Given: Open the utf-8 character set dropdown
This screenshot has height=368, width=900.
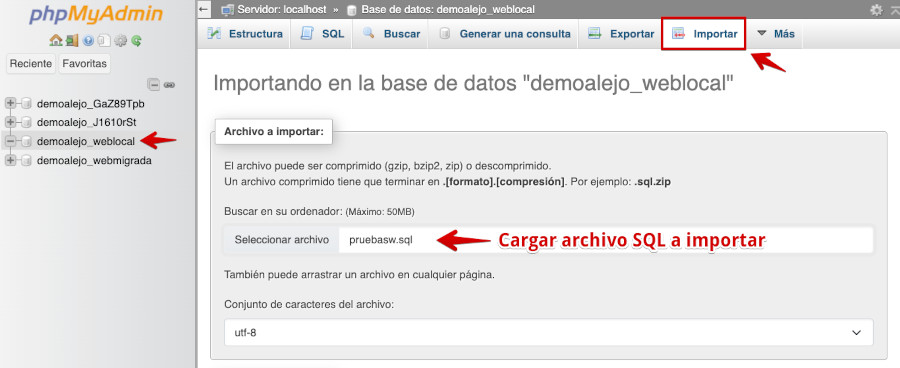Looking at the screenshot, I should click(x=549, y=332).
